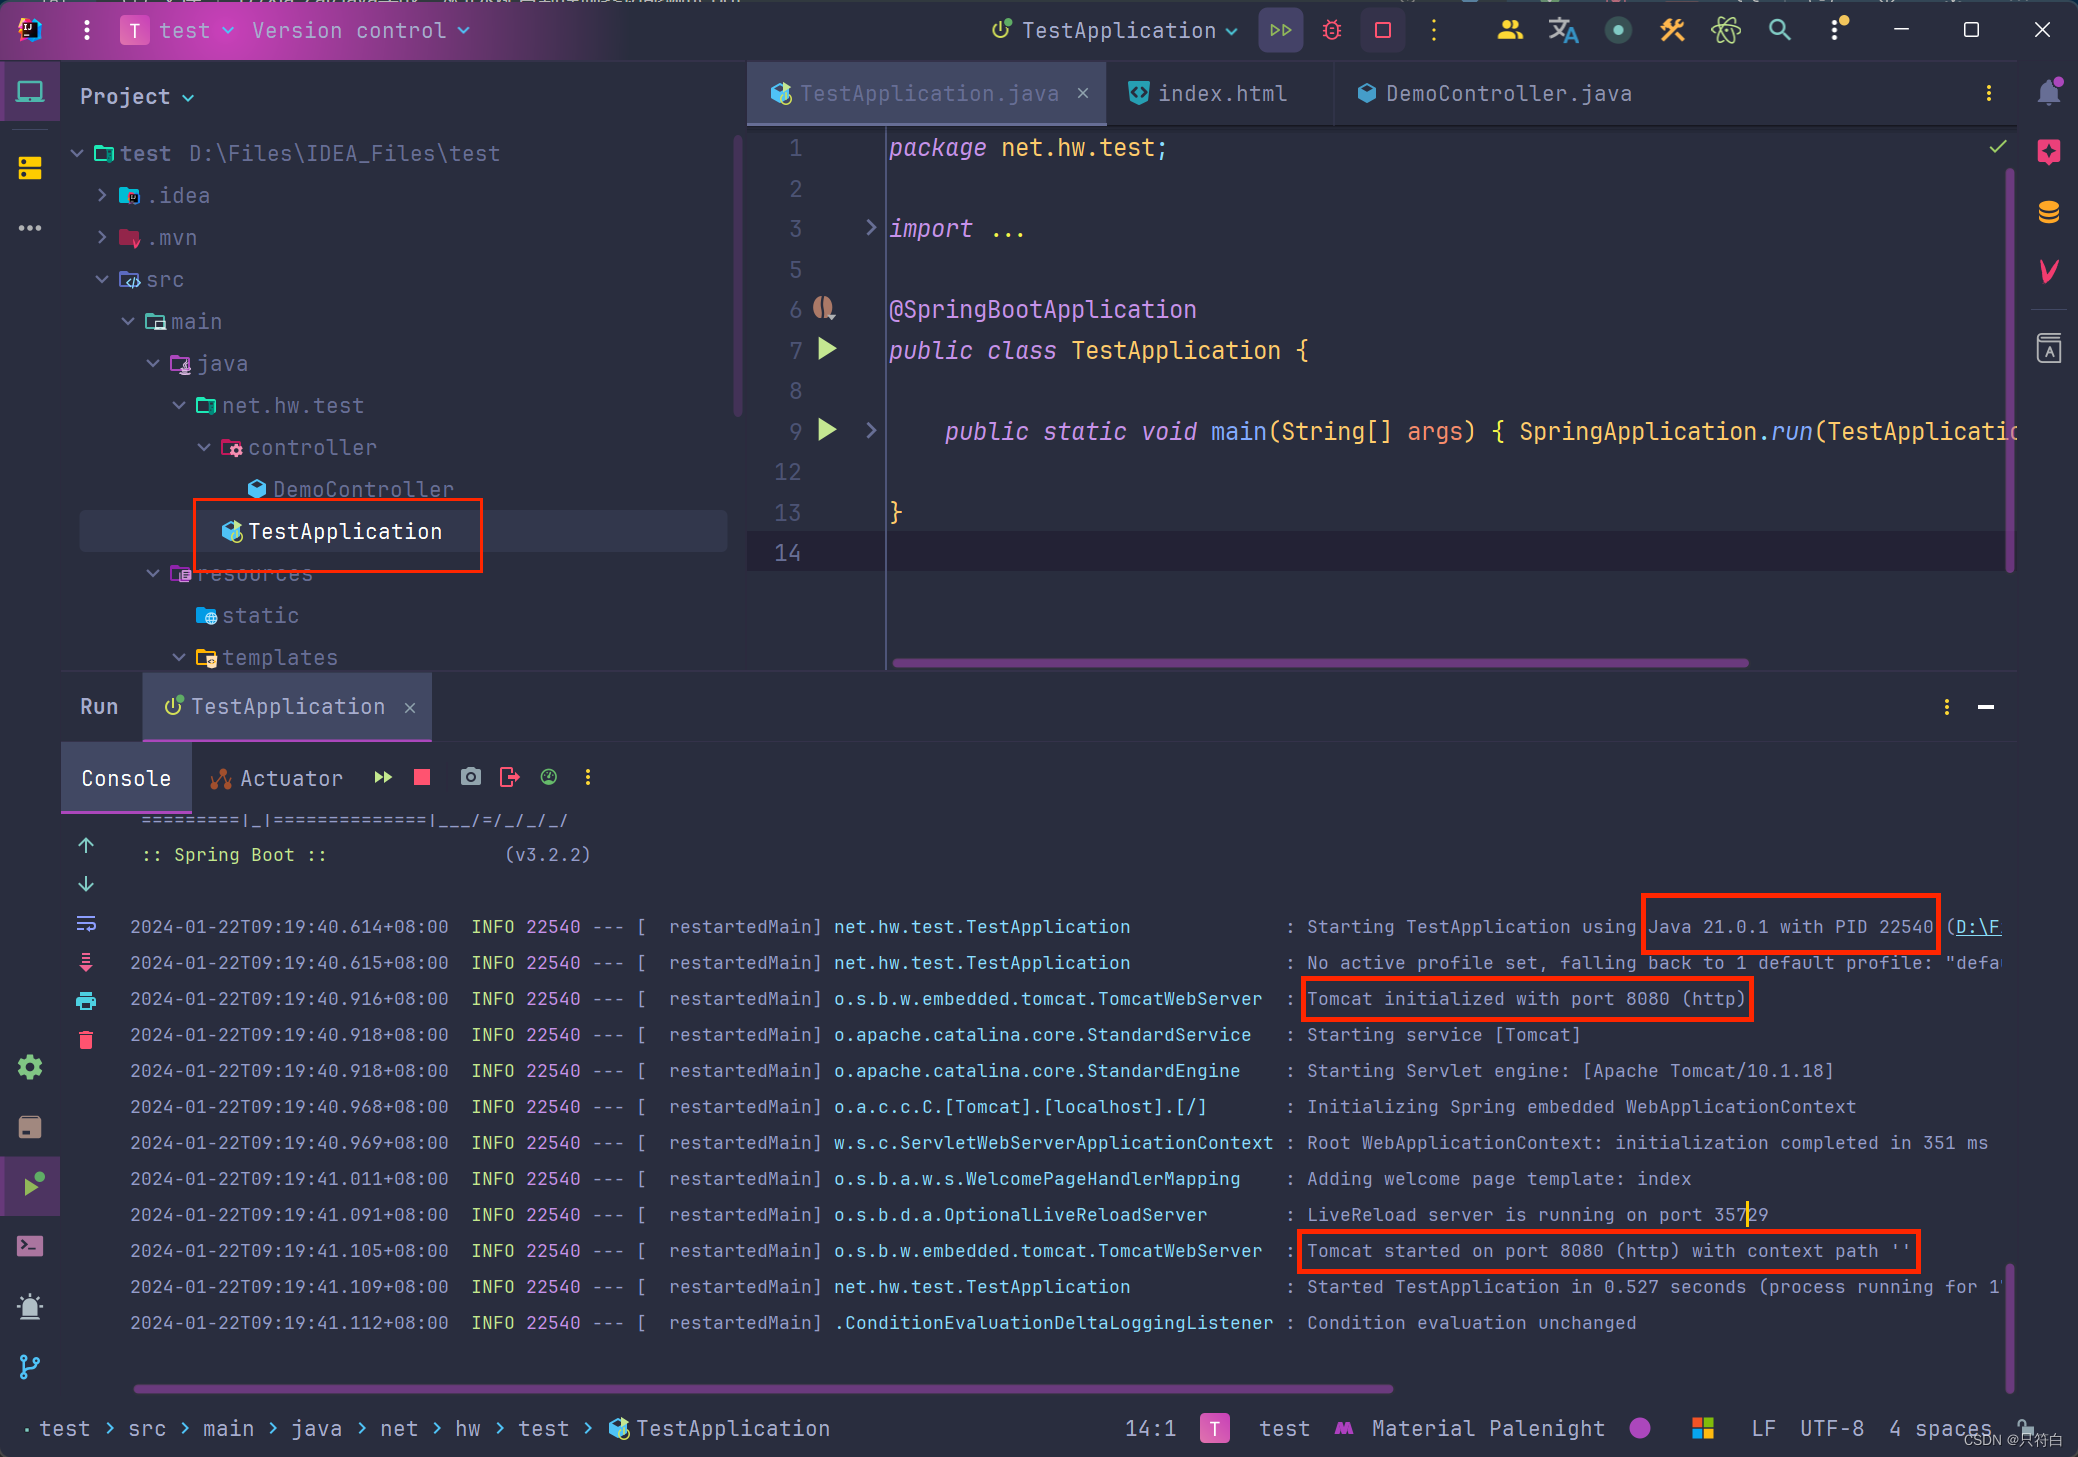Click the 4 spaces indent setting
2078x1457 pixels.
tap(1940, 1428)
